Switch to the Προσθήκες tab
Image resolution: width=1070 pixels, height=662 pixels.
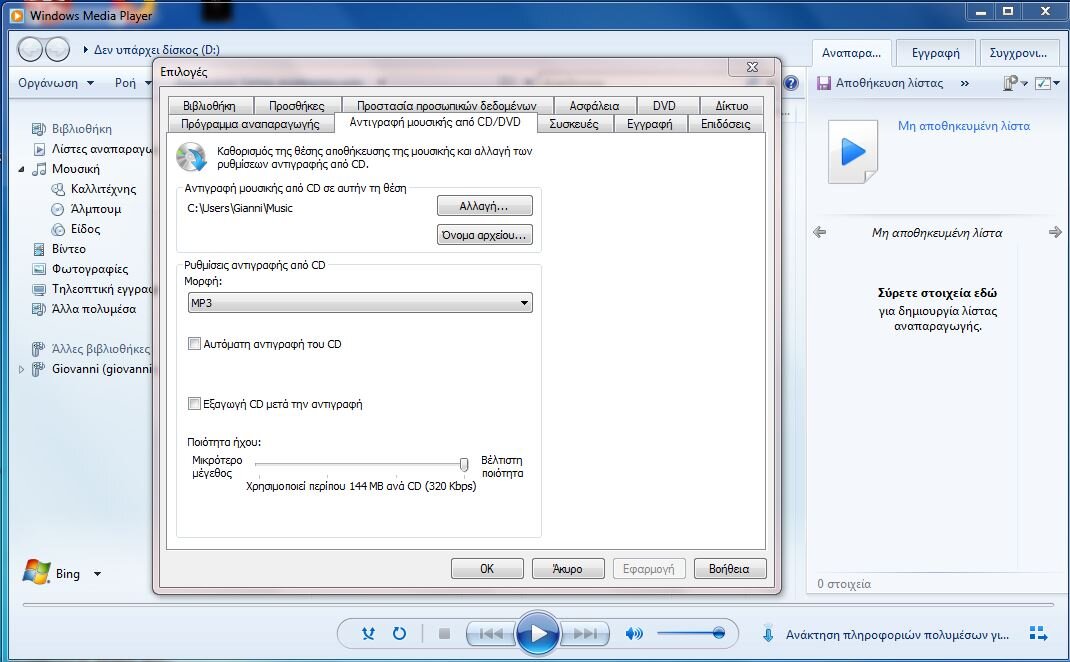tap(297, 106)
